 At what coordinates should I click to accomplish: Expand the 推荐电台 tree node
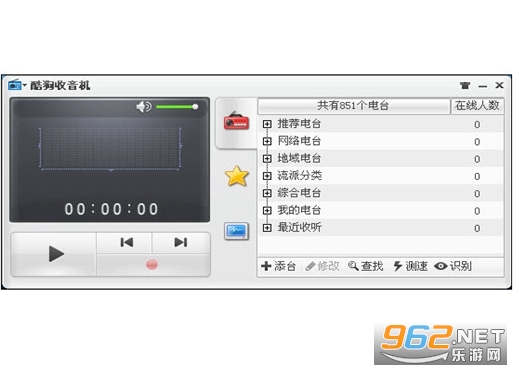(x=267, y=124)
